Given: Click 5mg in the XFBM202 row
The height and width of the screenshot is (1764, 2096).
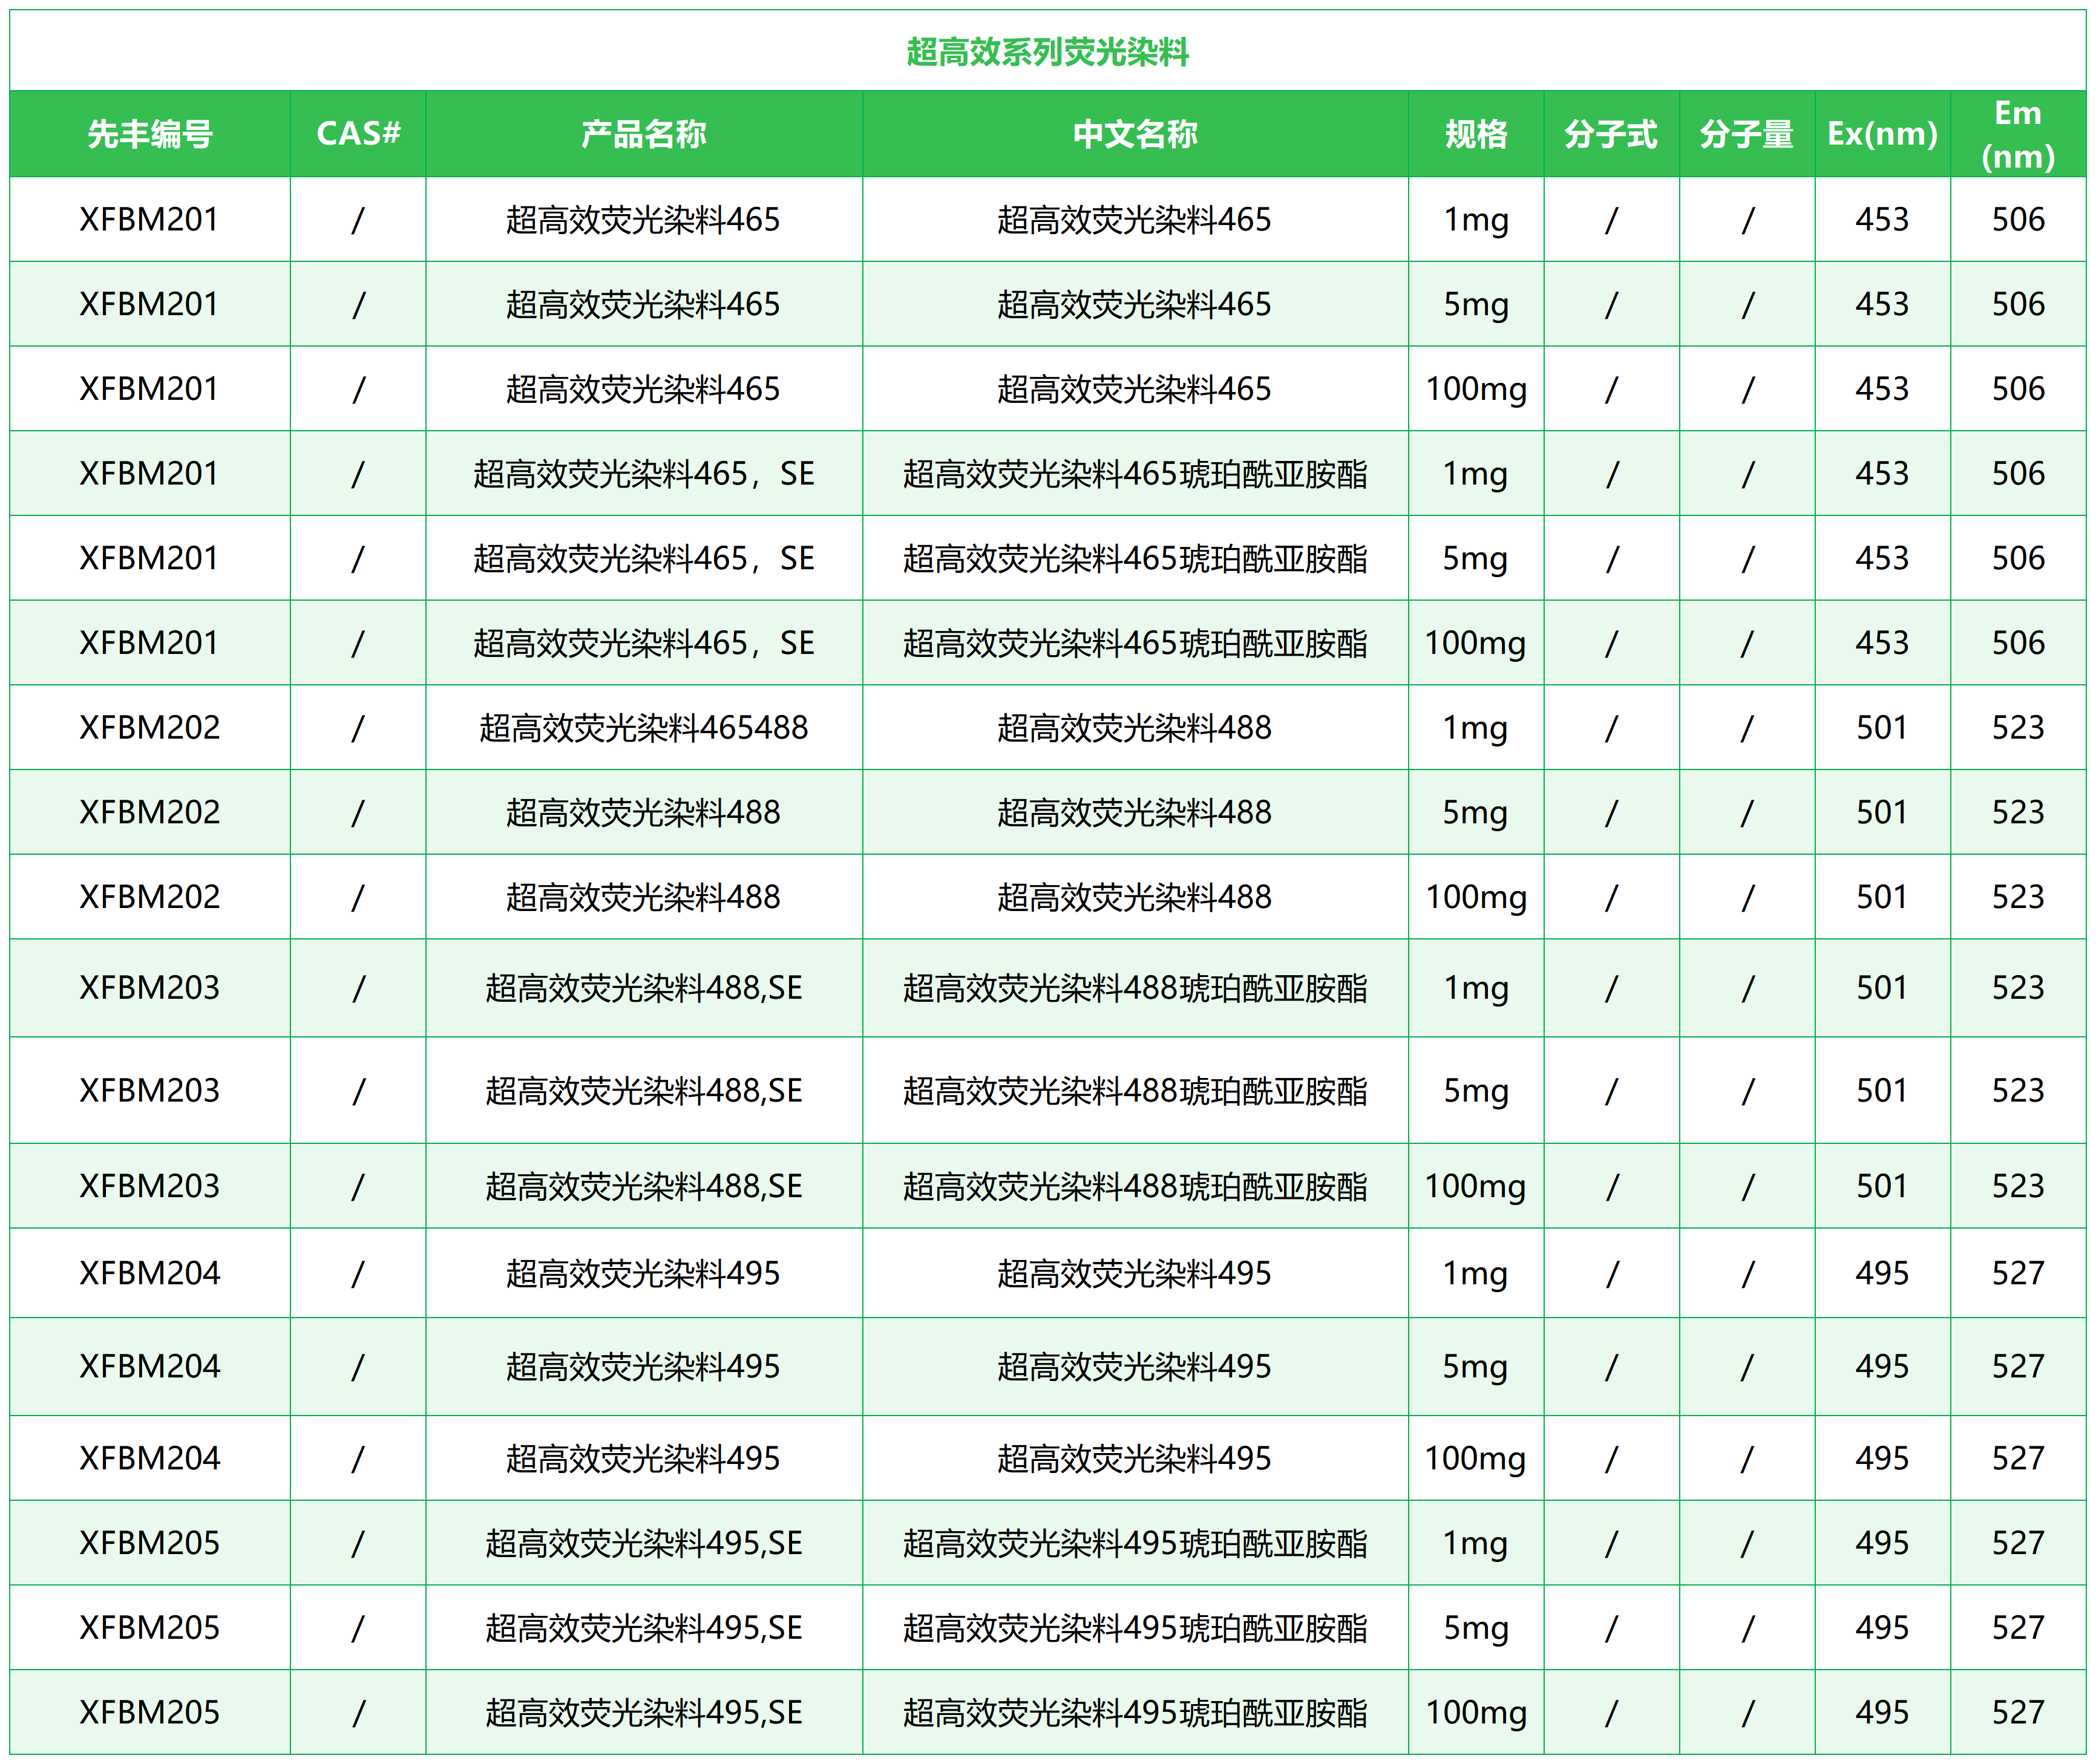Looking at the screenshot, I should point(1475,813).
